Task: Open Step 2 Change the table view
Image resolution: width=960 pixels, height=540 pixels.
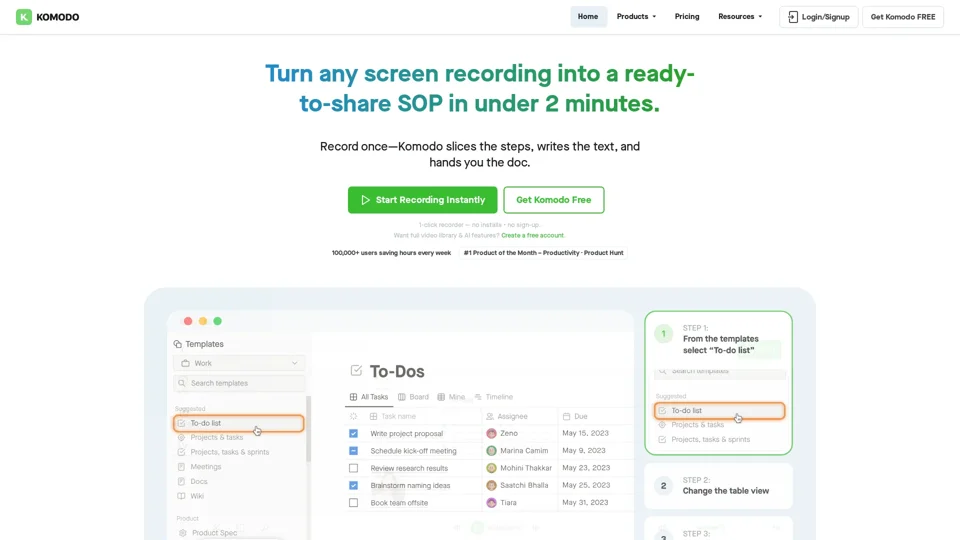Action: 718,486
